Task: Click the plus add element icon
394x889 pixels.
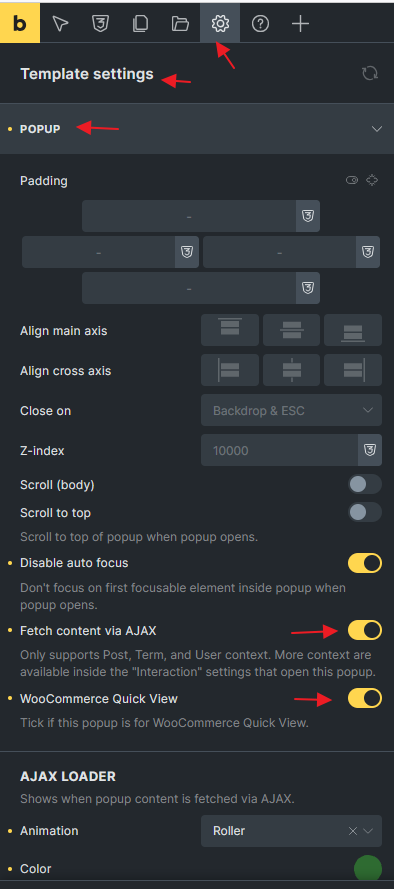Action: [300, 23]
